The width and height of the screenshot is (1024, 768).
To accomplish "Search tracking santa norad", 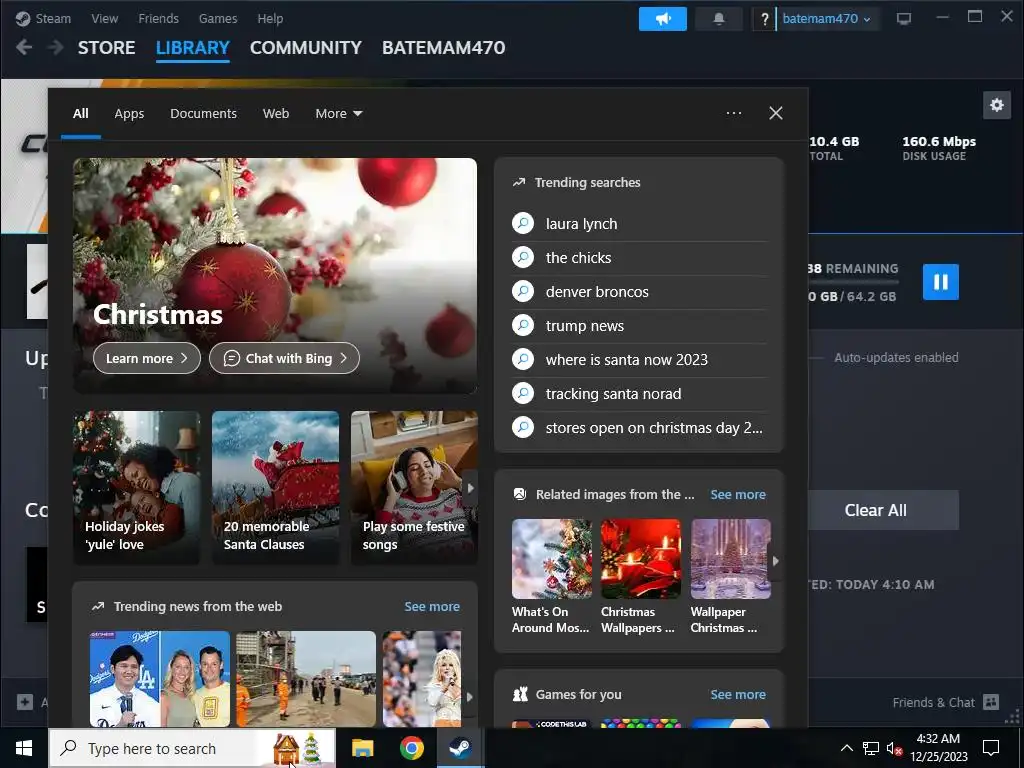I will 639,394.
